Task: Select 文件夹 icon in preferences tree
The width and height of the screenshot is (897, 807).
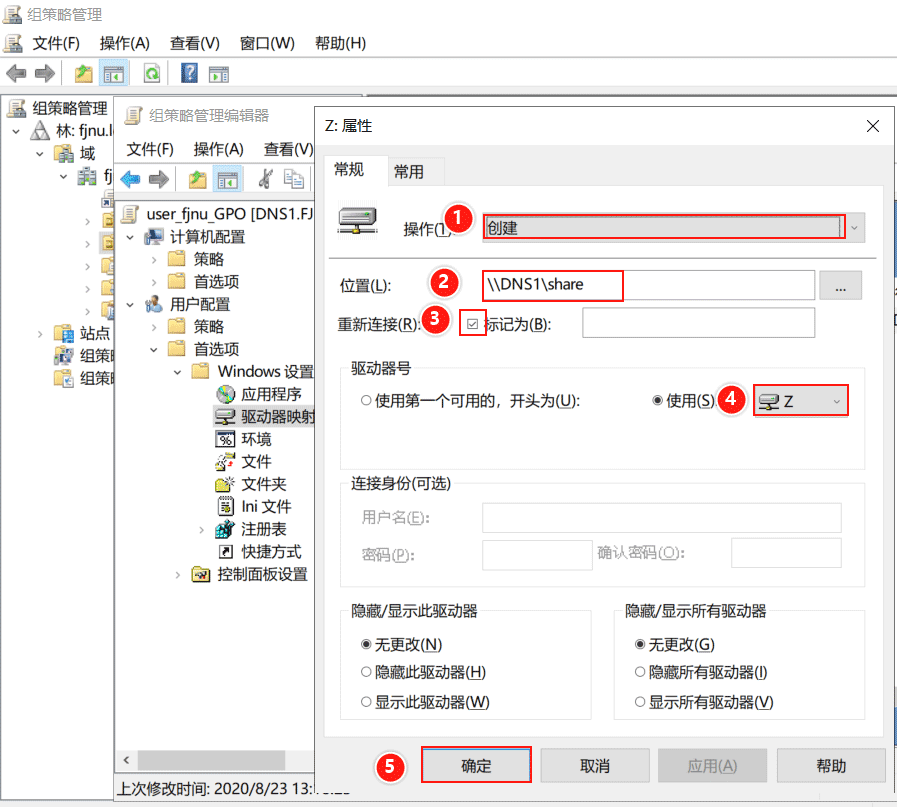Action: [x=225, y=484]
